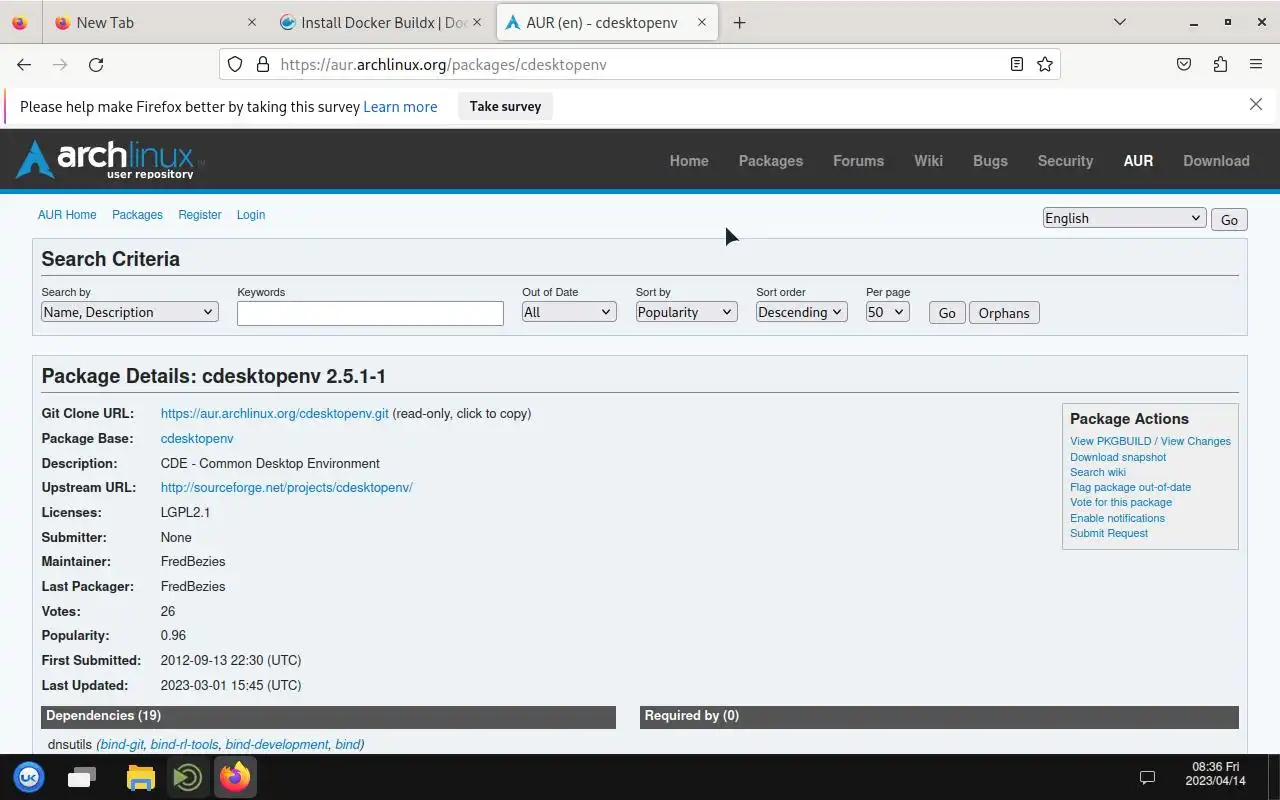Expand the Sort order Descending dropdown
The height and width of the screenshot is (800, 1280).
coord(801,312)
